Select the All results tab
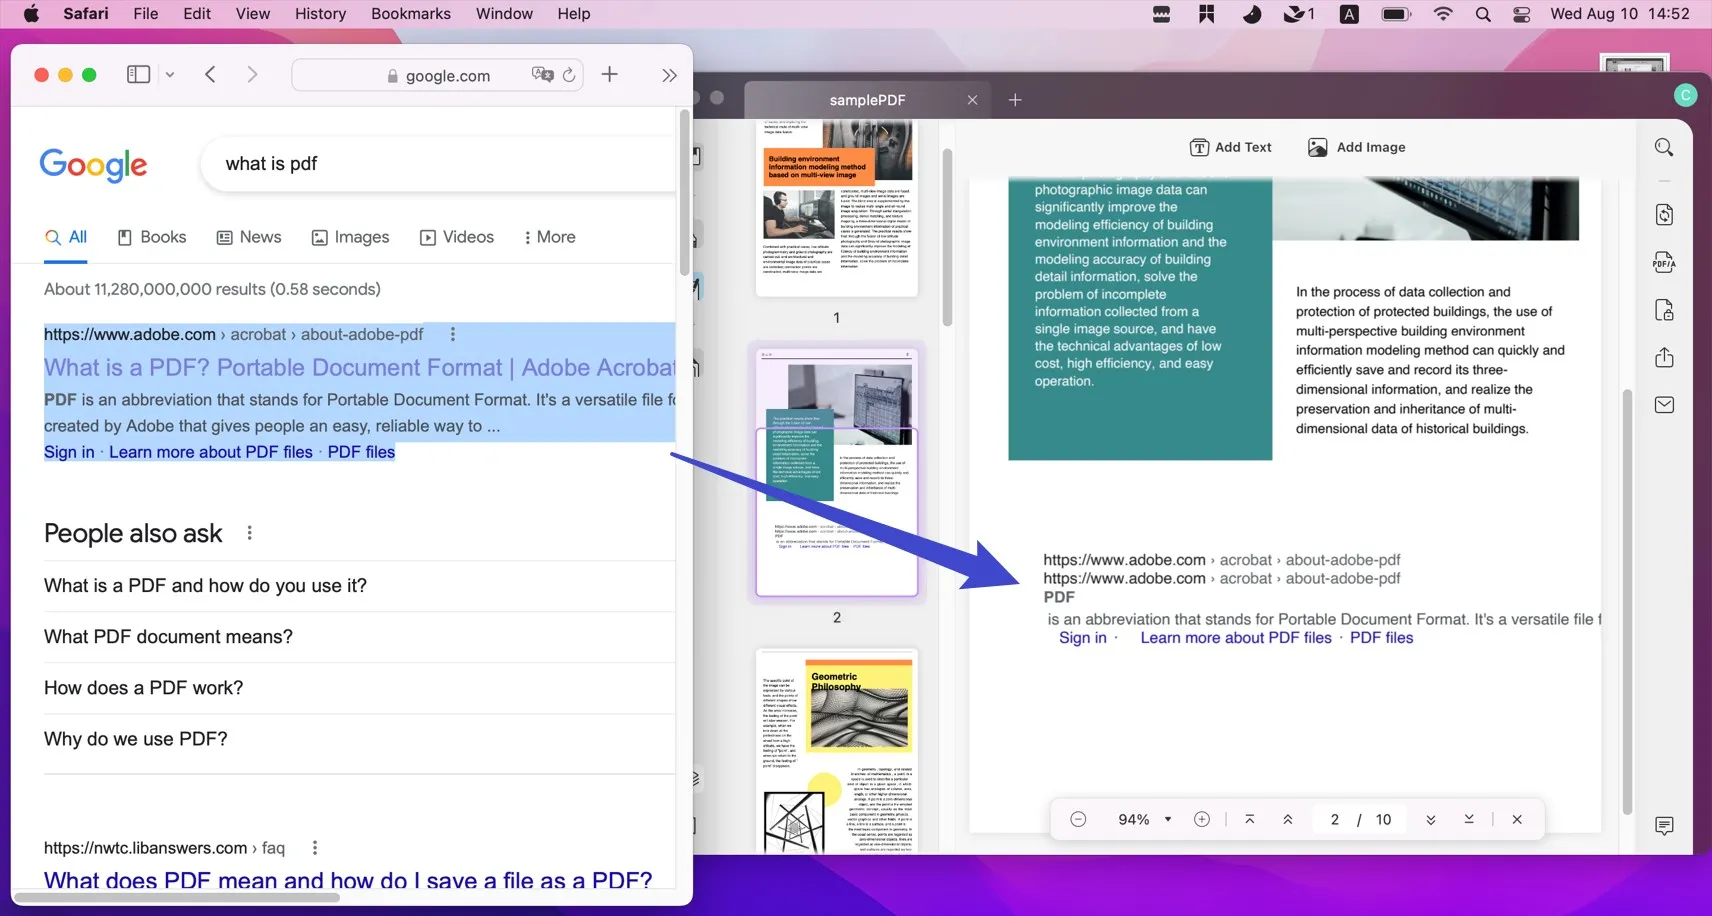The height and width of the screenshot is (916, 1712). (x=66, y=237)
